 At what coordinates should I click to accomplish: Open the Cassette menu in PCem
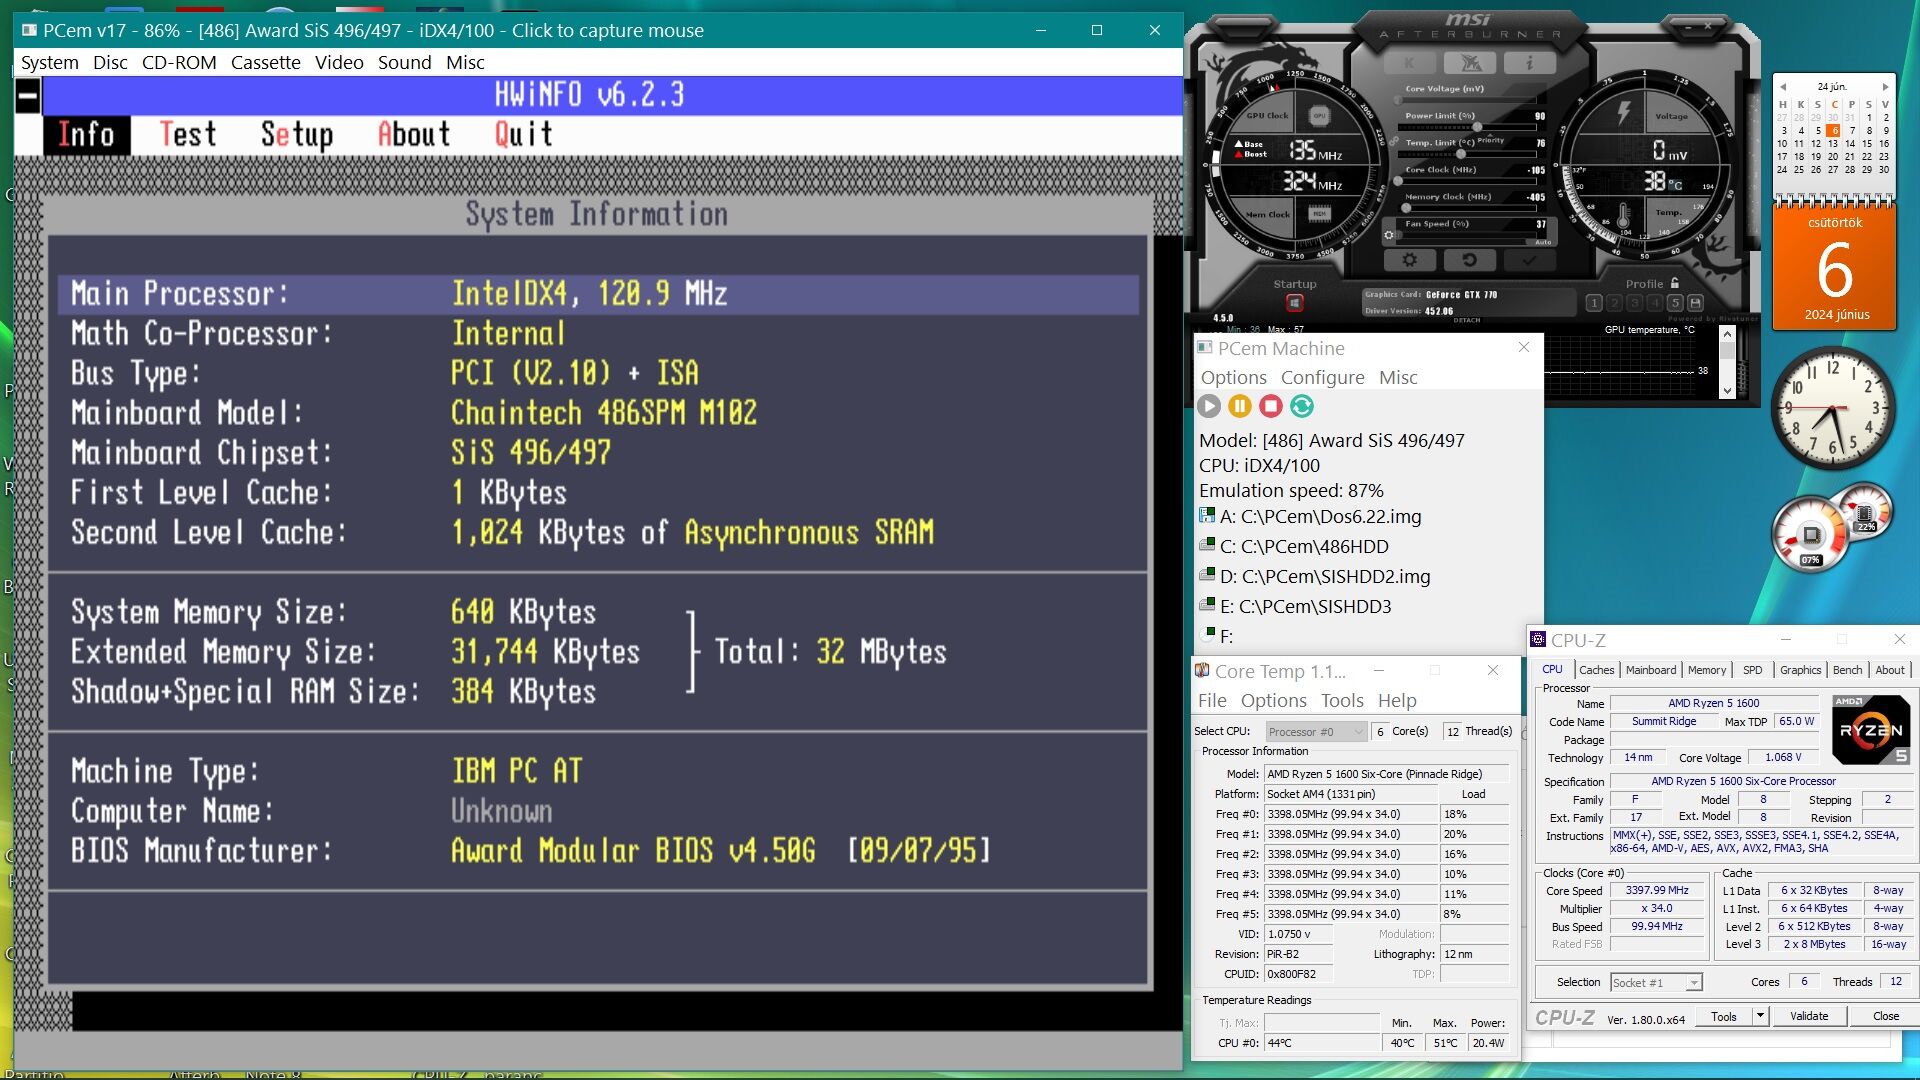[265, 62]
